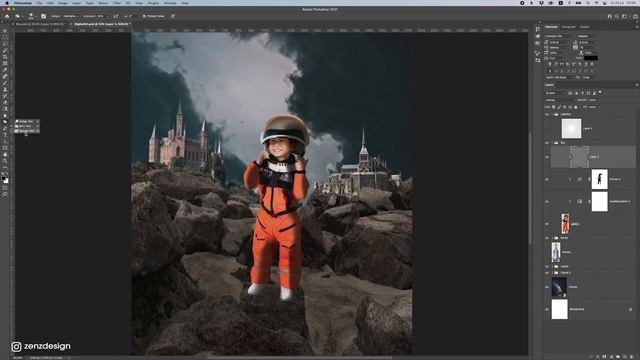
Task: Select the Clone Stamp tool
Action: pos(5,90)
